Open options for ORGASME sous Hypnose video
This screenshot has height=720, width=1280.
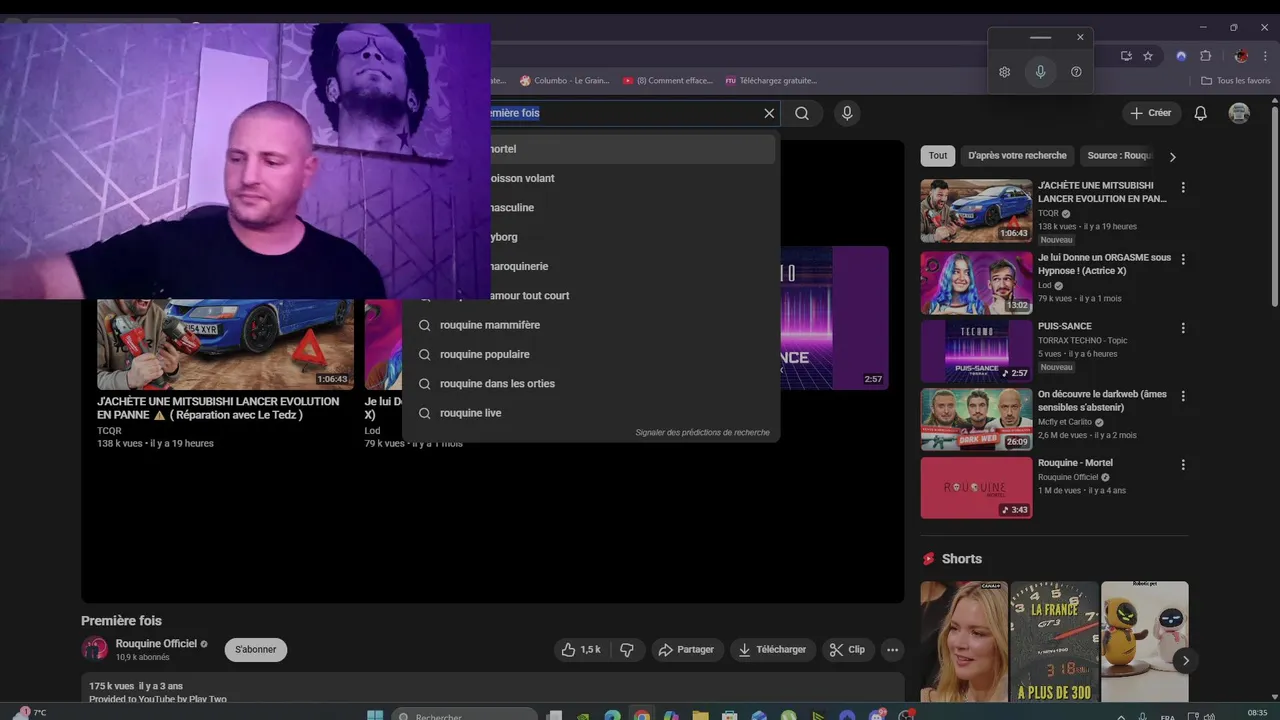1183,260
